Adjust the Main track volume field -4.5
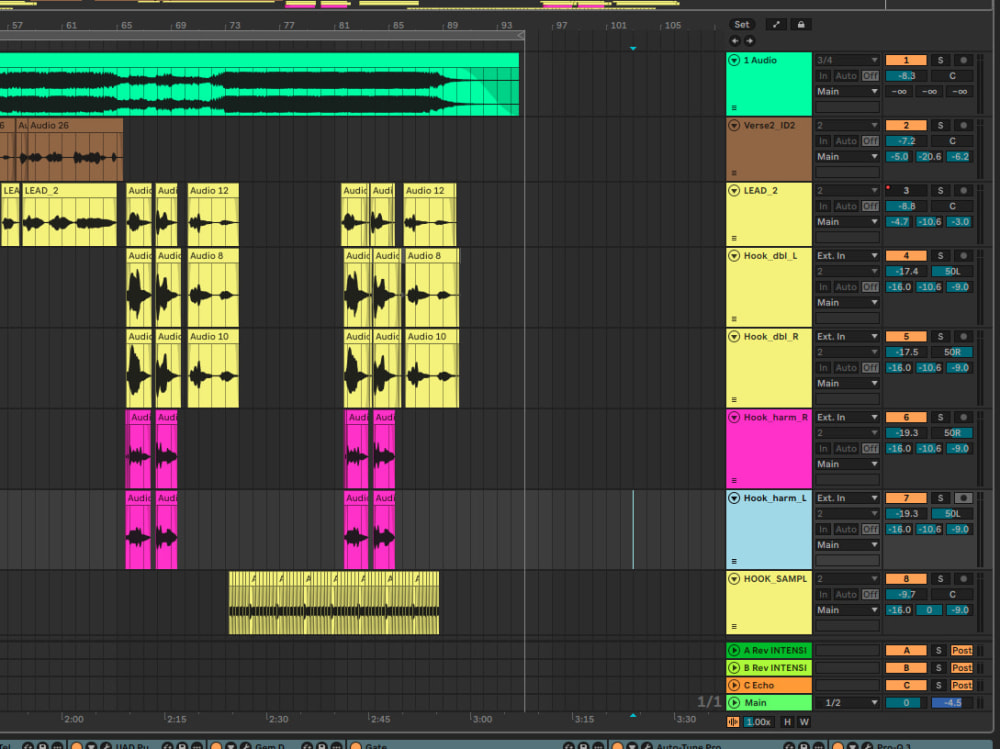 point(952,702)
